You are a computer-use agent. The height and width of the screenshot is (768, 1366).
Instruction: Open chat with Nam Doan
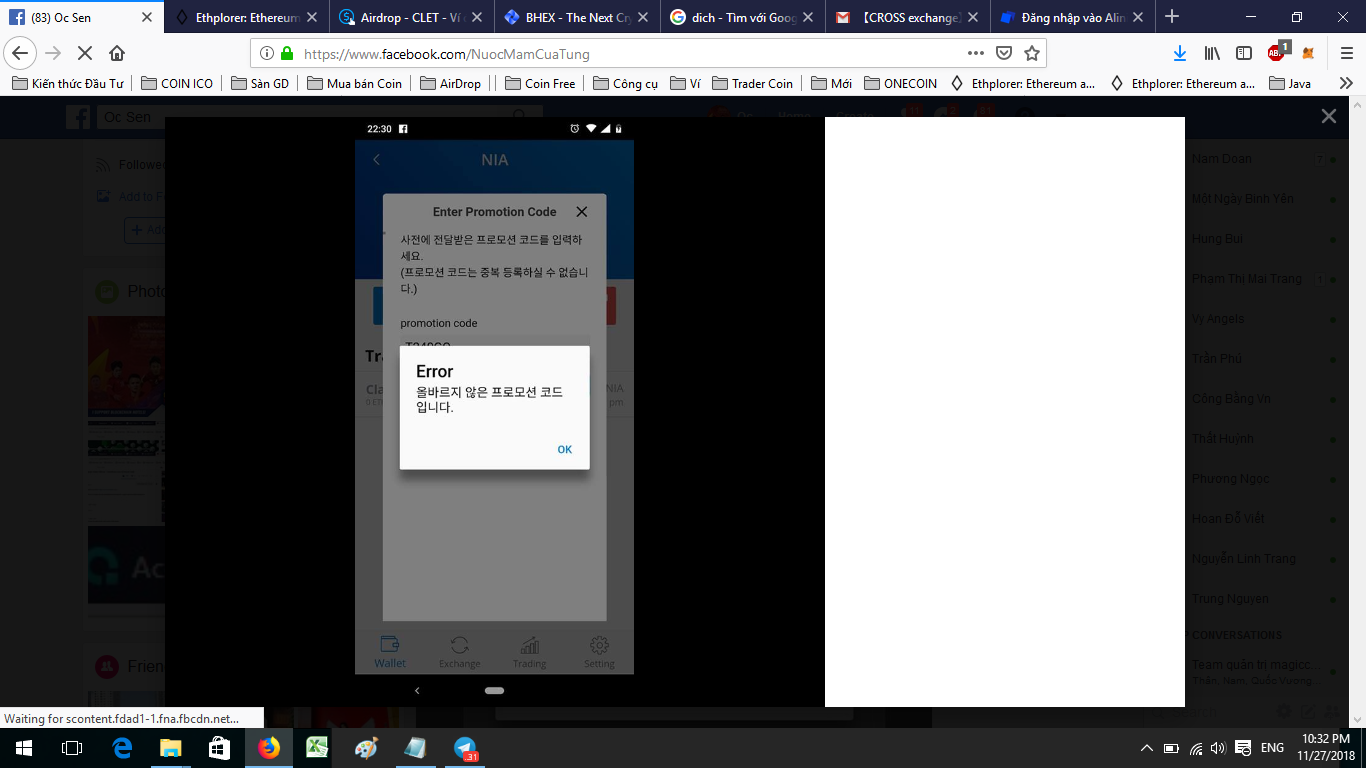(x=1221, y=159)
